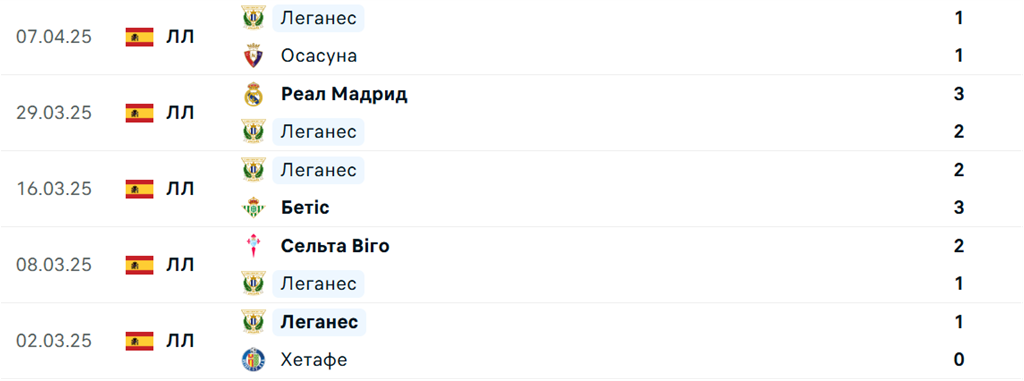
Task: Click Spain flag next to 02.03.25
Action: (139, 341)
